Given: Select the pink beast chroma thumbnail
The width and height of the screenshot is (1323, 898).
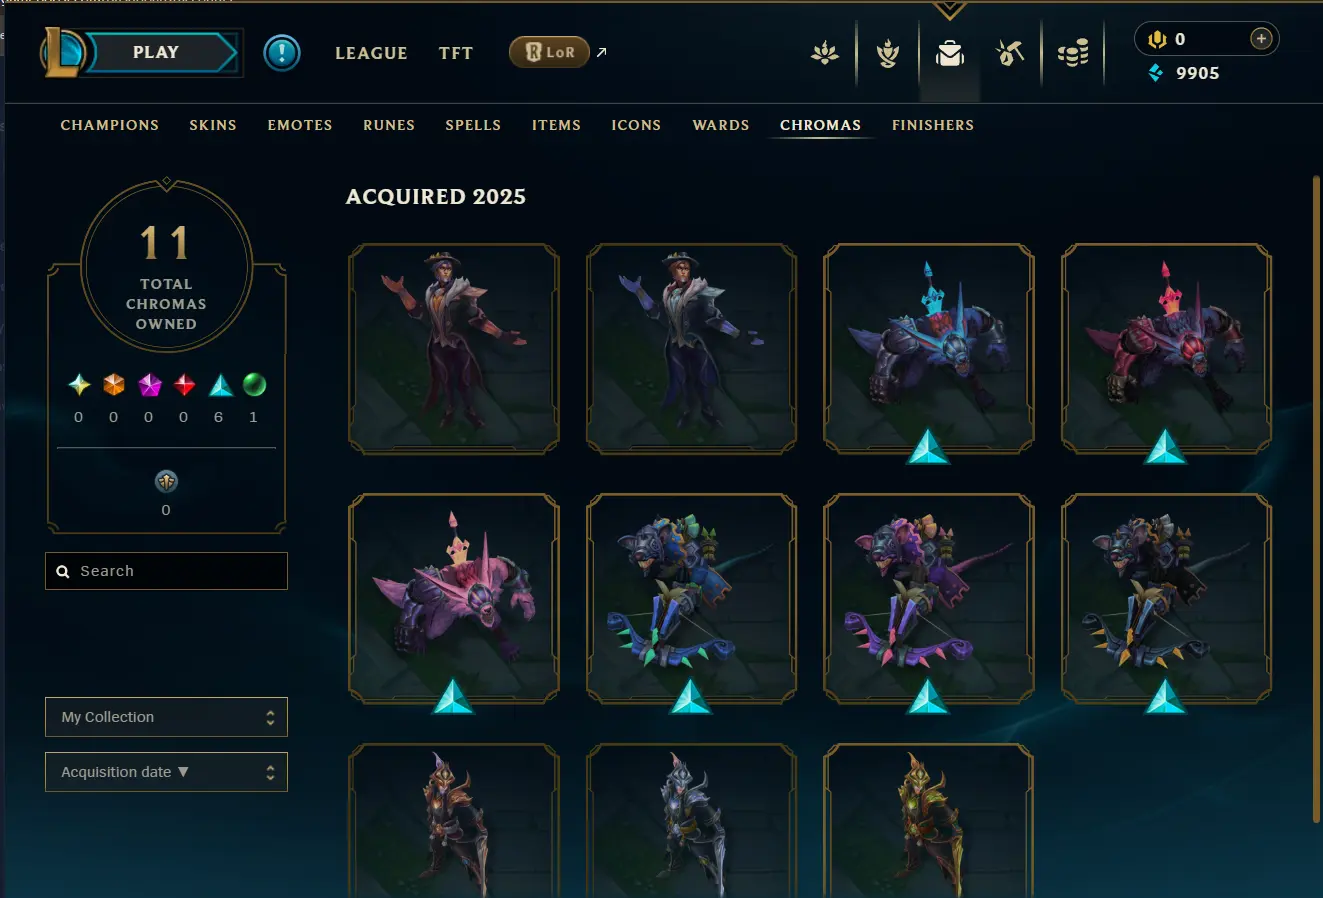Looking at the screenshot, I should click(454, 598).
